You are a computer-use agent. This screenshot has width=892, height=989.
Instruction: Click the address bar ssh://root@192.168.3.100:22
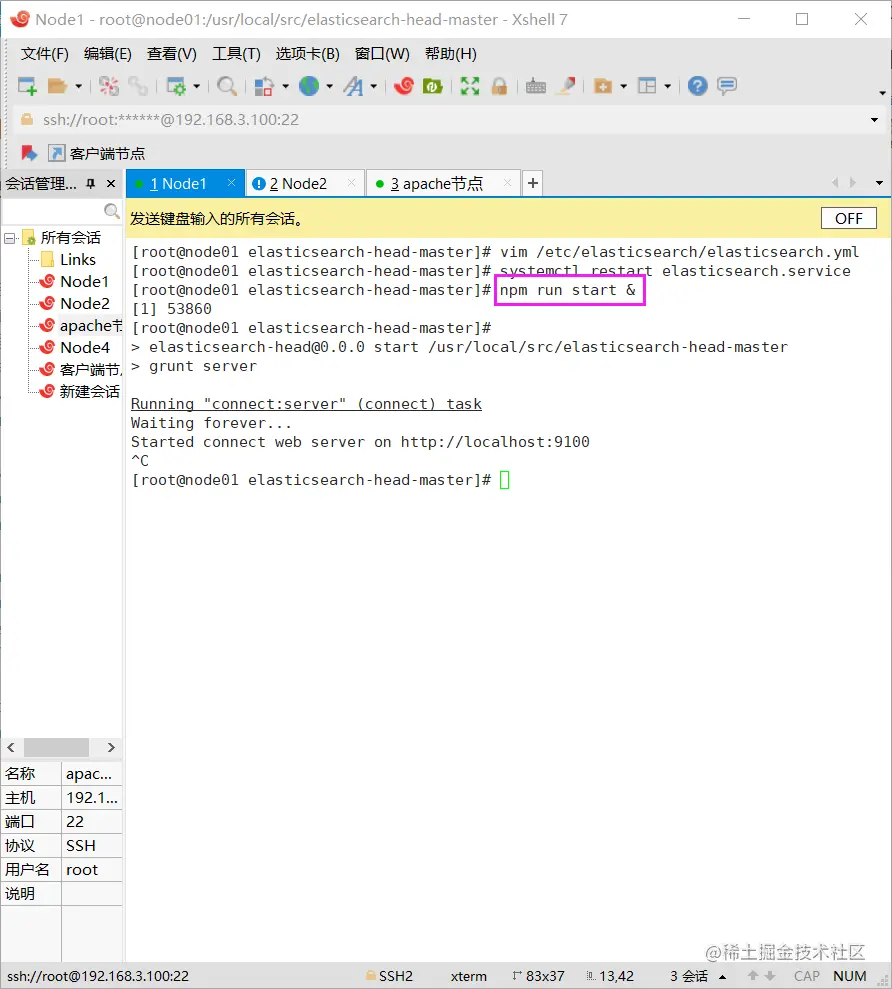[x=442, y=120]
